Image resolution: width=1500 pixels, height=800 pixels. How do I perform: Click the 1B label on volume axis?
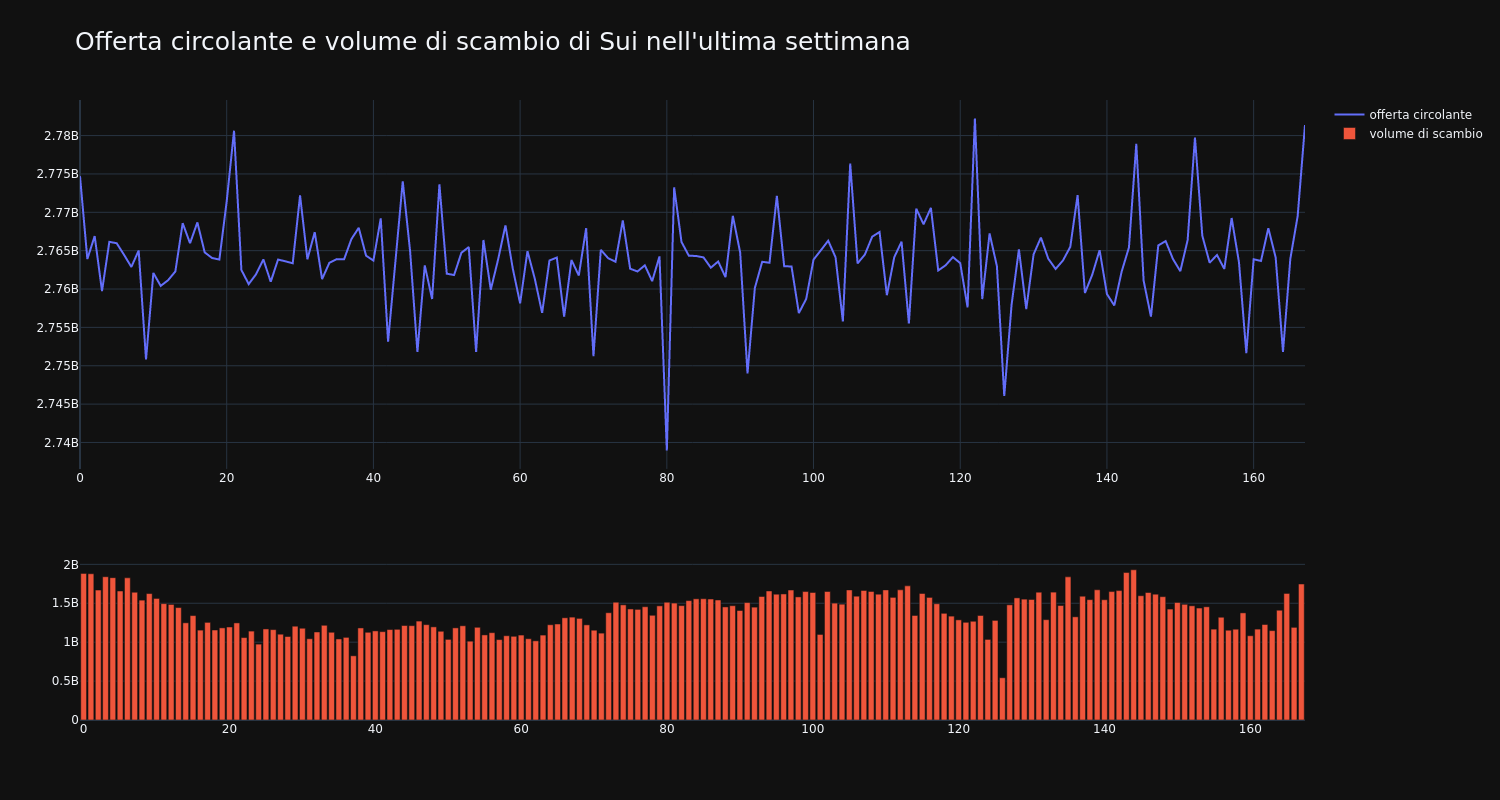click(x=70, y=642)
